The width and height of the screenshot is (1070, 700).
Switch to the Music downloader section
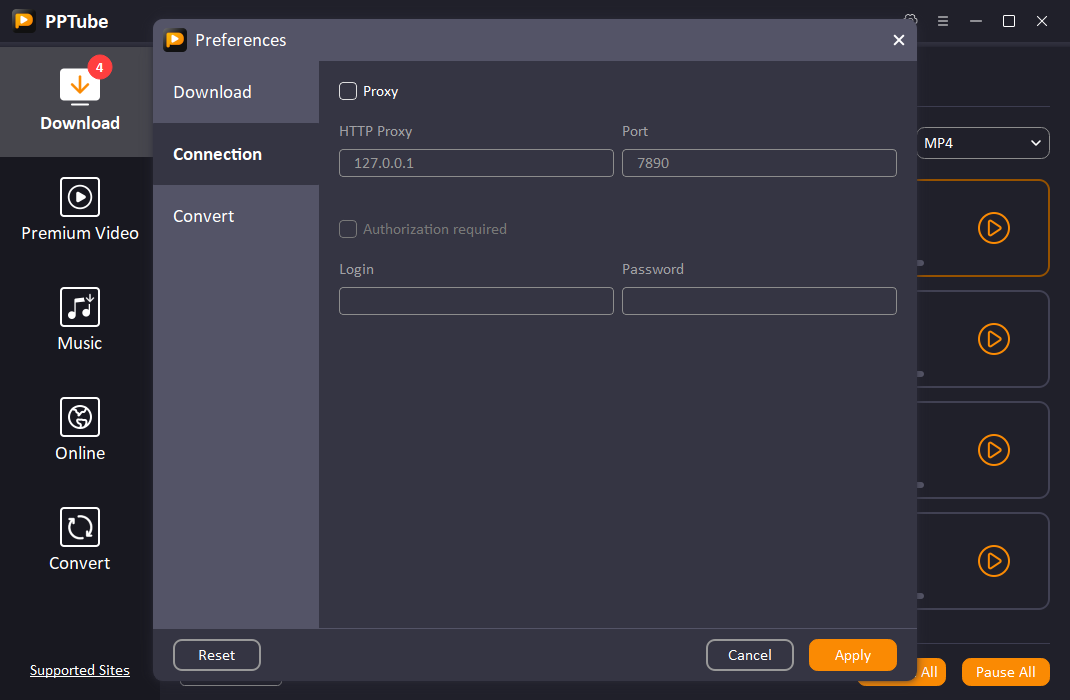pyautogui.click(x=80, y=320)
